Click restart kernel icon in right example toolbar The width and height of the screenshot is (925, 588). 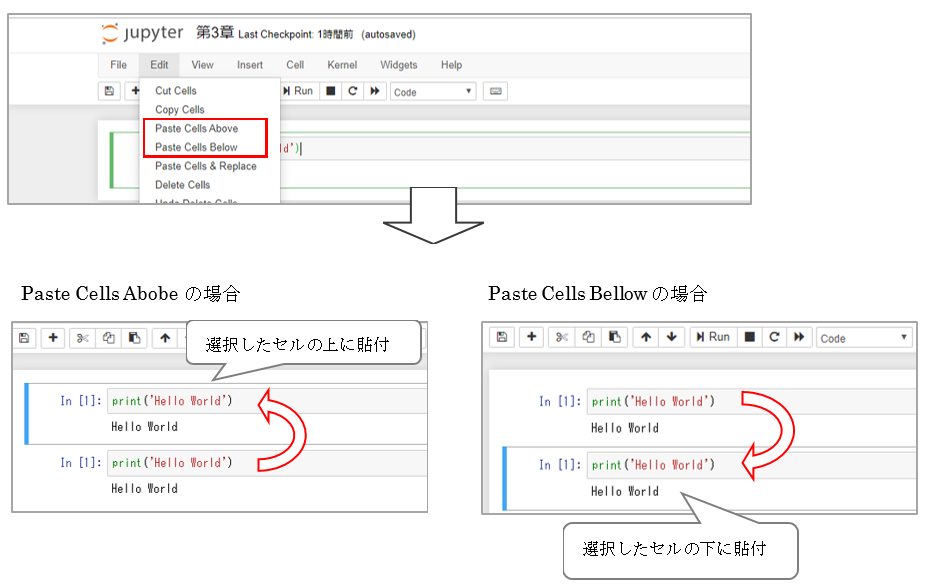pyautogui.click(x=774, y=338)
